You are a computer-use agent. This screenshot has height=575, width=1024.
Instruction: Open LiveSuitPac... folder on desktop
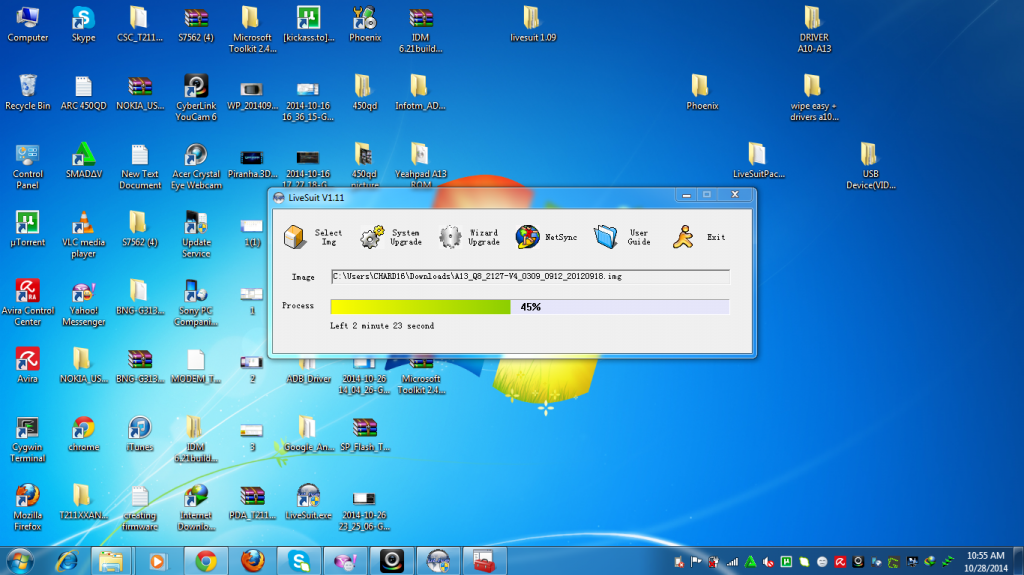coord(758,160)
